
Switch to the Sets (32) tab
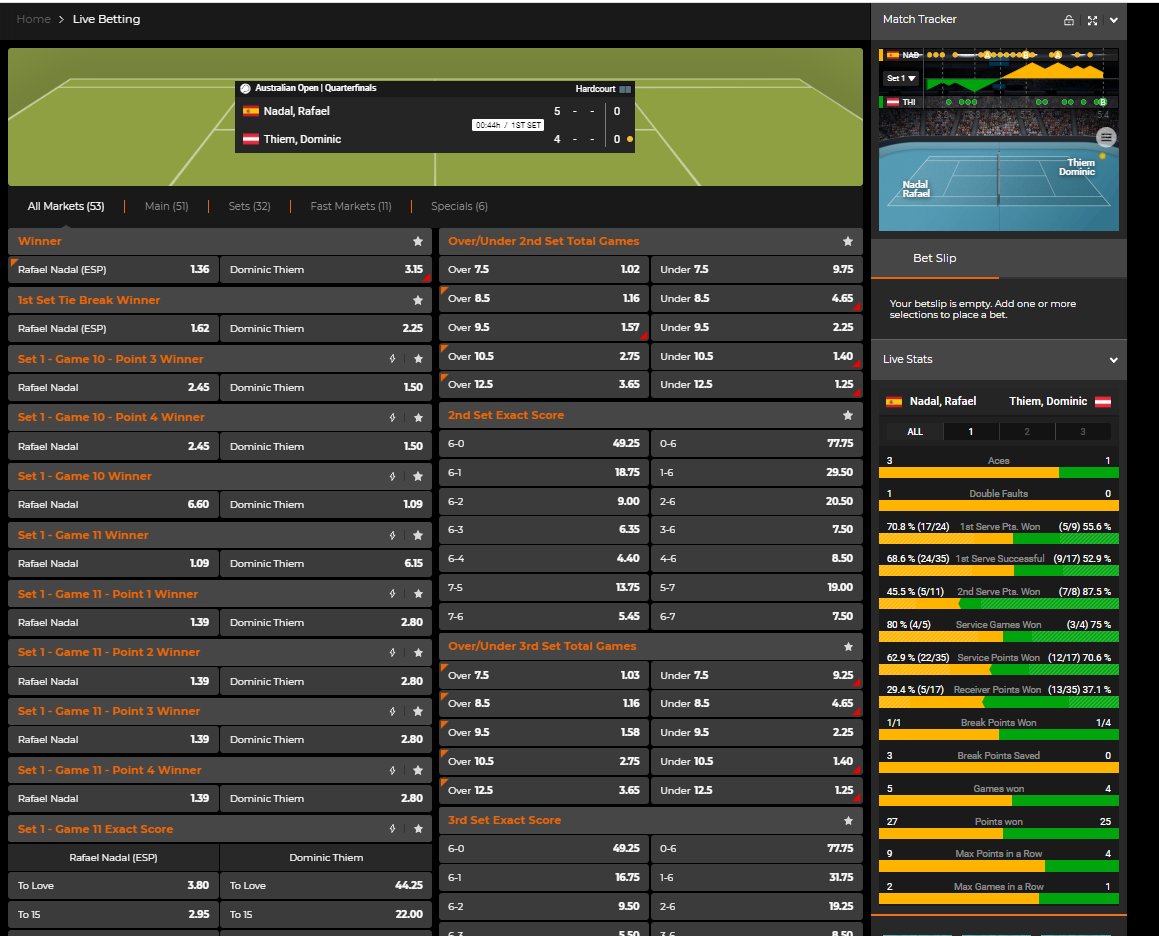click(x=249, y=206)
